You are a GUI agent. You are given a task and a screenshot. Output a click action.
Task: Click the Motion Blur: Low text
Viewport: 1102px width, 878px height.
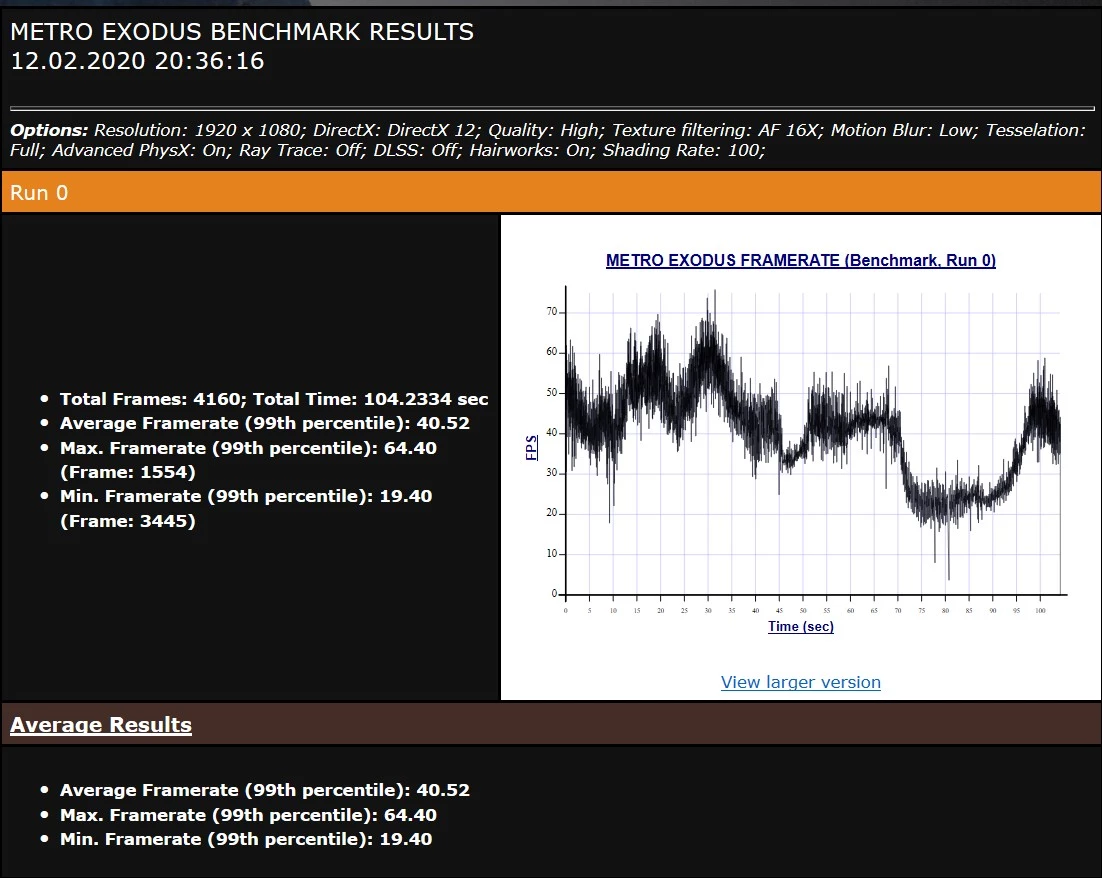pos(904,130)
